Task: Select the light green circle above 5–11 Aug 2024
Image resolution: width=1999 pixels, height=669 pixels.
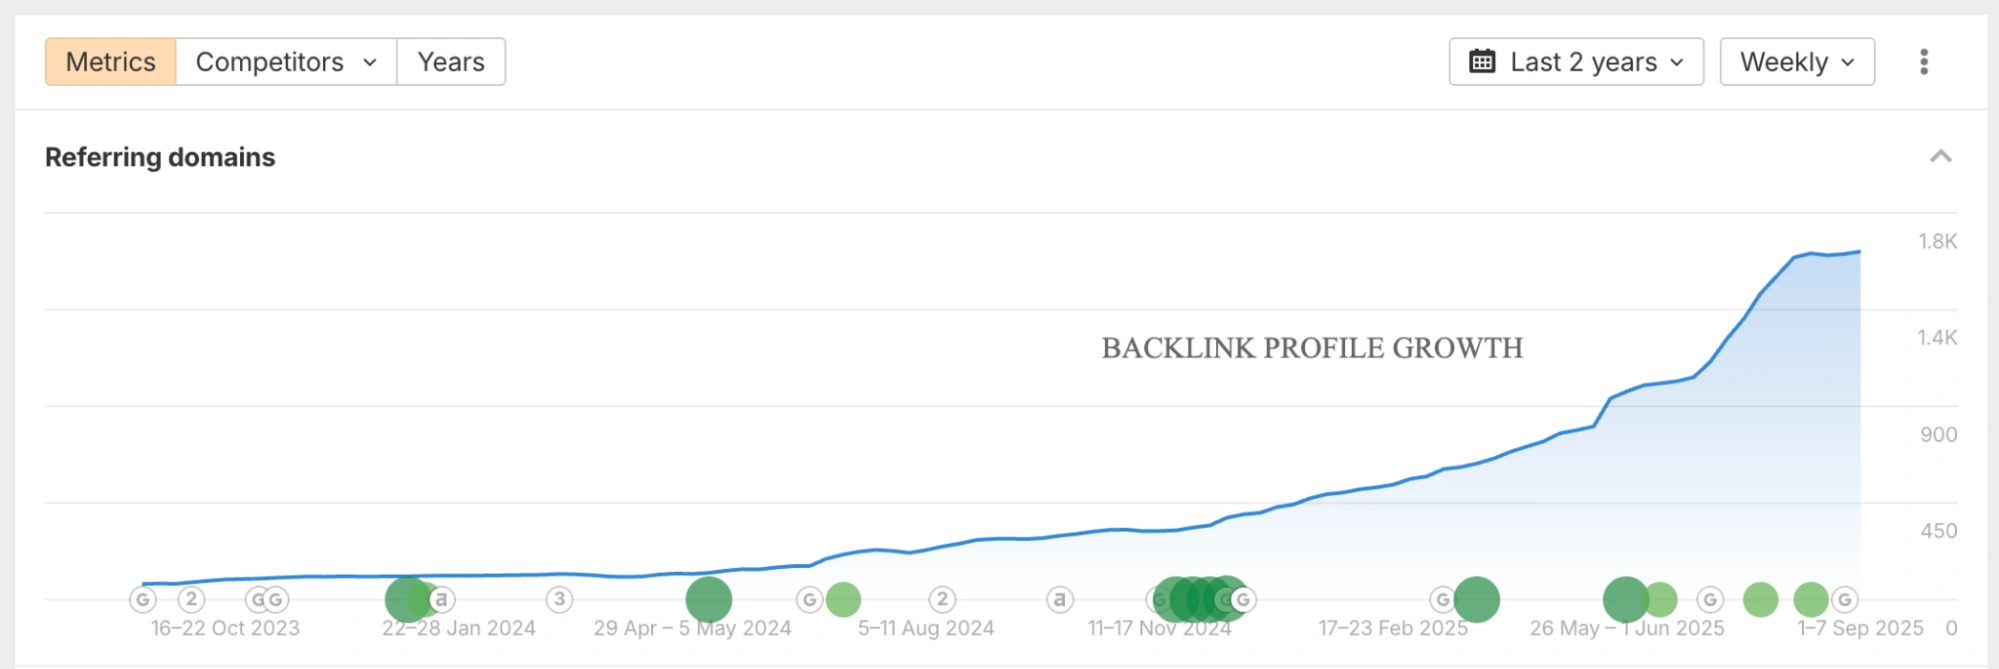Action: pyautogui.click(x=843, y=600)
